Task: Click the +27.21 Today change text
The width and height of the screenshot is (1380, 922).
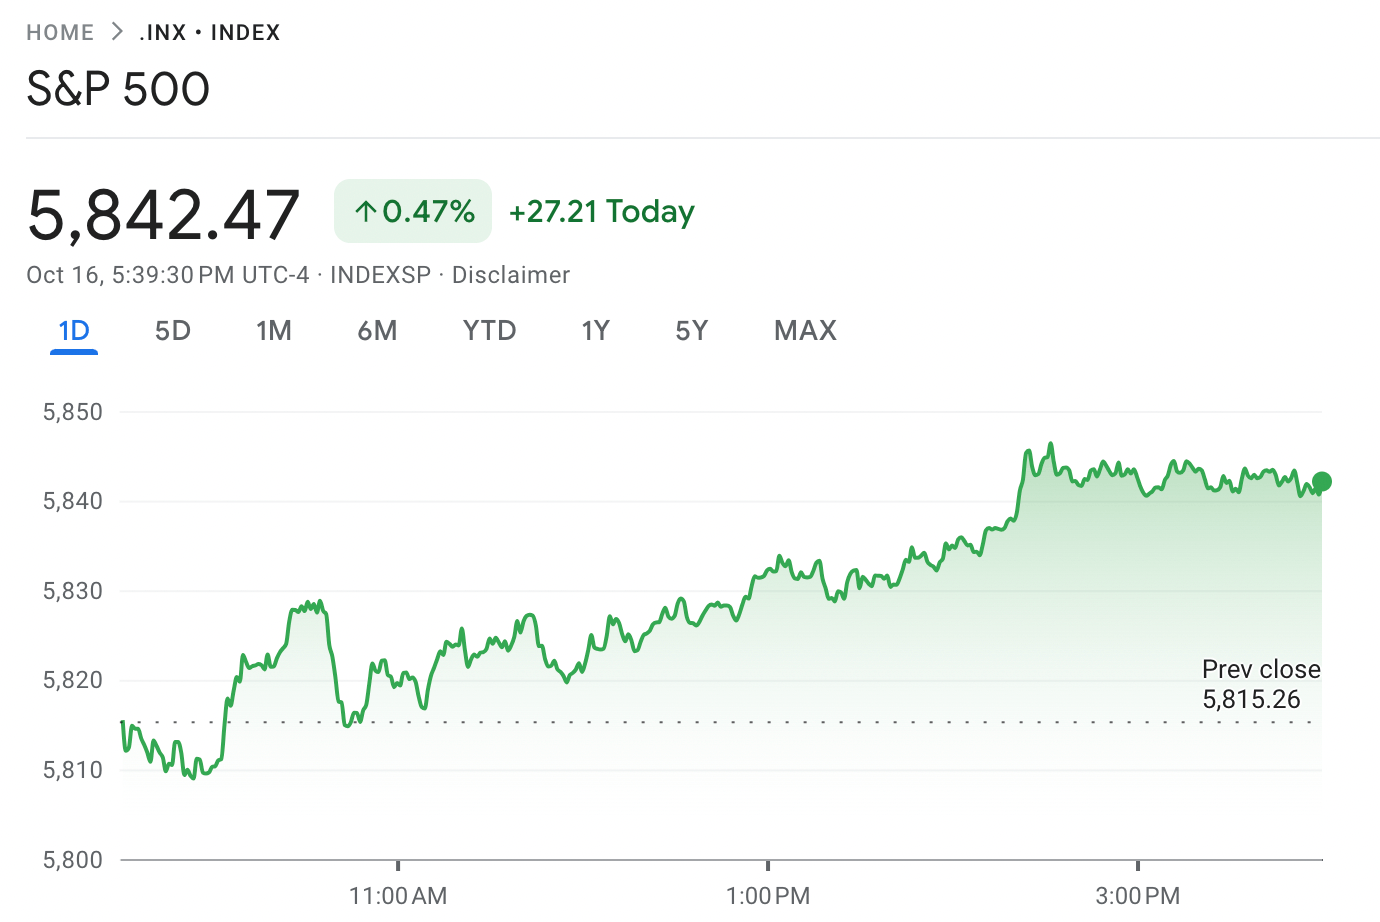Action: coord(601,211)
